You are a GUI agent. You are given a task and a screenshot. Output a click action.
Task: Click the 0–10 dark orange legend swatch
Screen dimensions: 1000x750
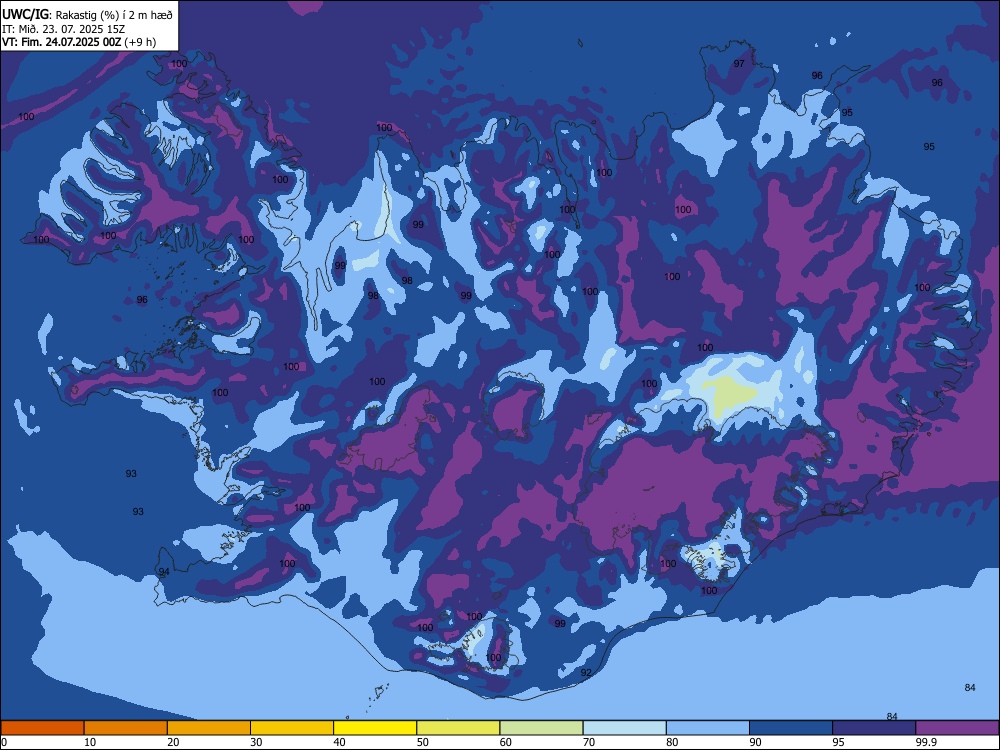tap(42, 728)
